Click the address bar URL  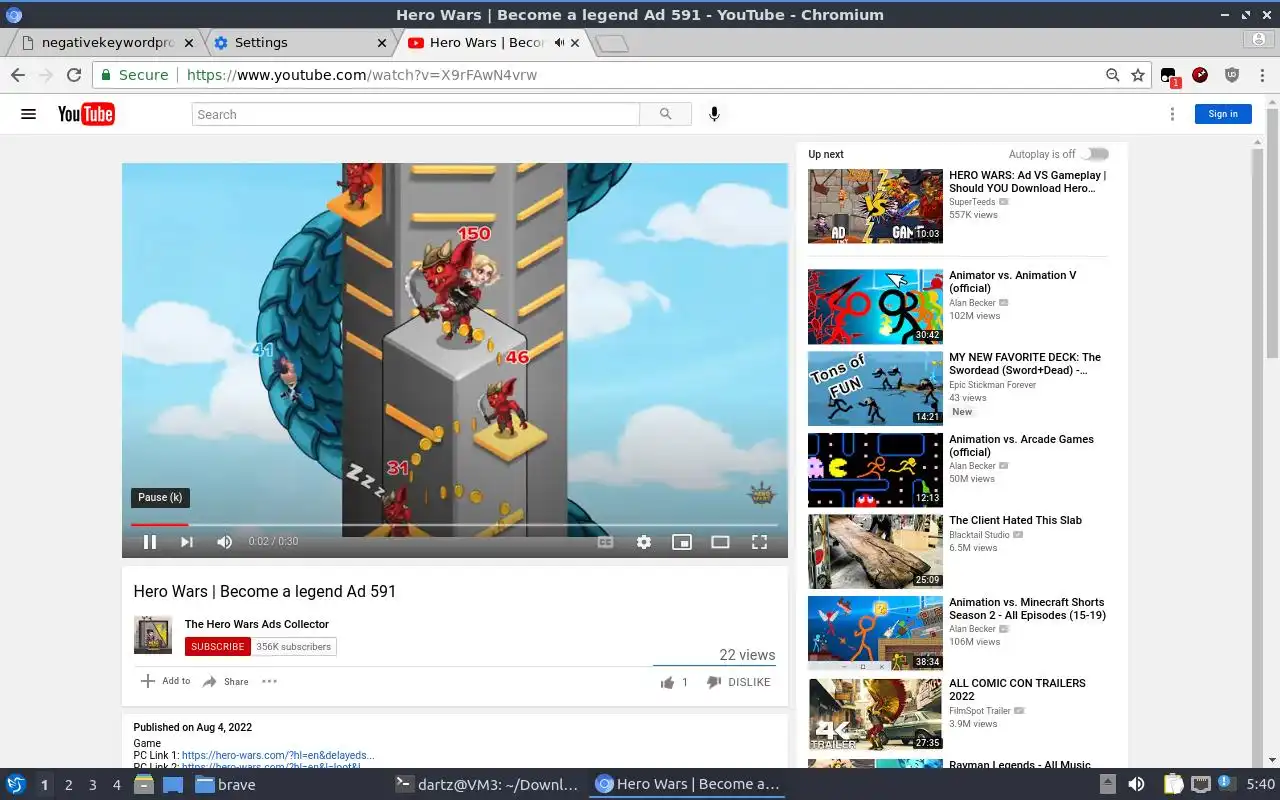click(362, 75)
